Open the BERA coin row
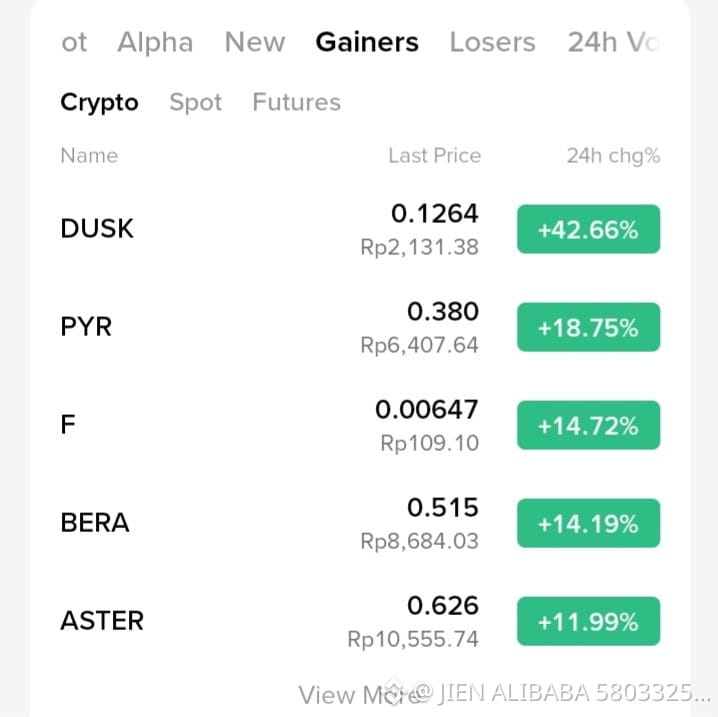 point(360,523)
